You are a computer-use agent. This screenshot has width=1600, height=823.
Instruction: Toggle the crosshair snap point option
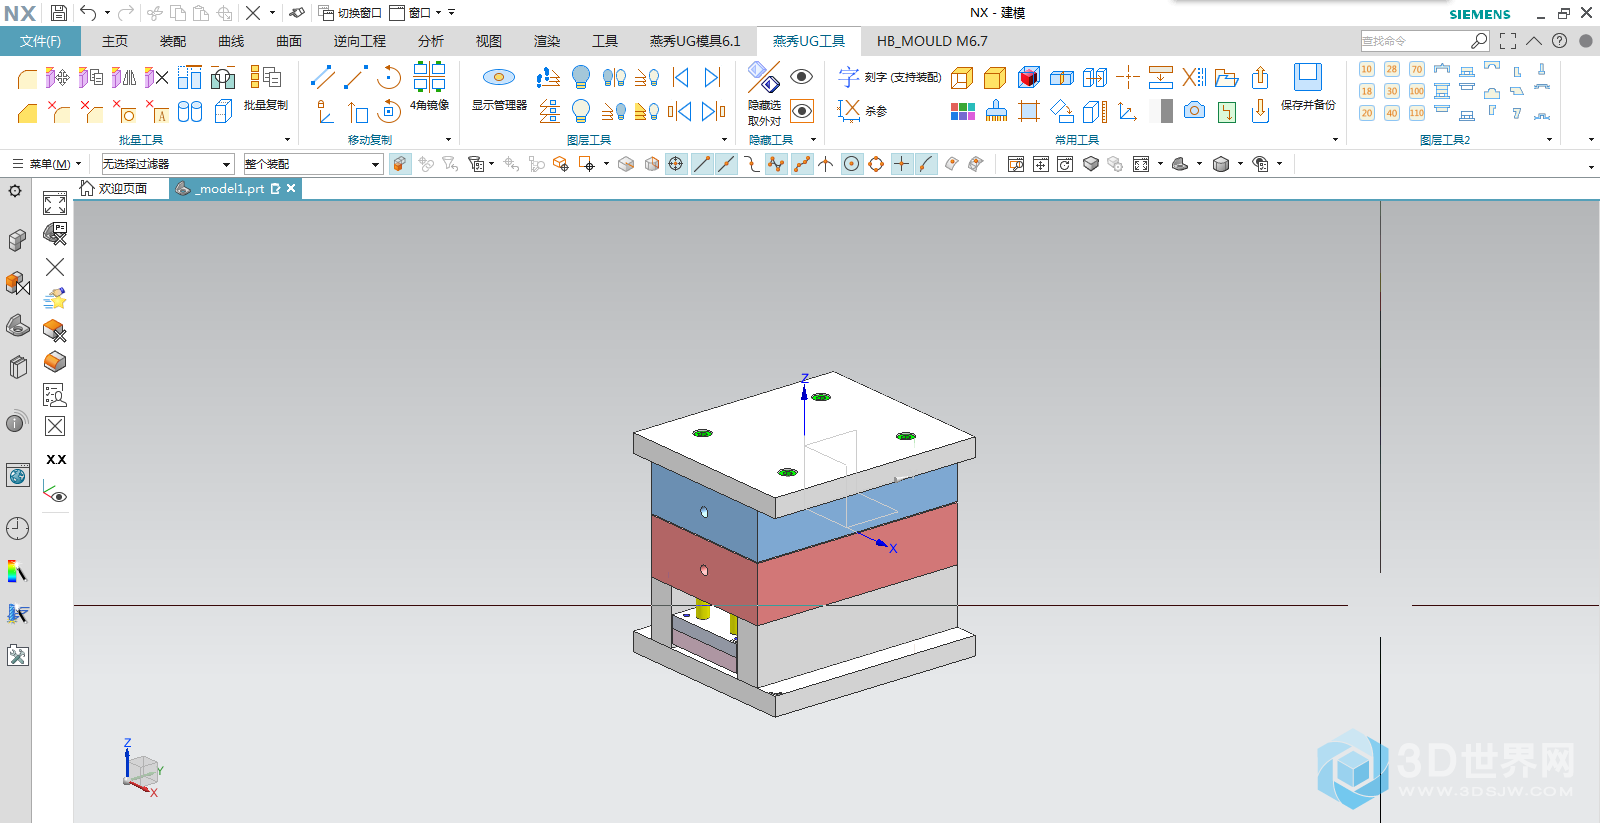[901, 164]
